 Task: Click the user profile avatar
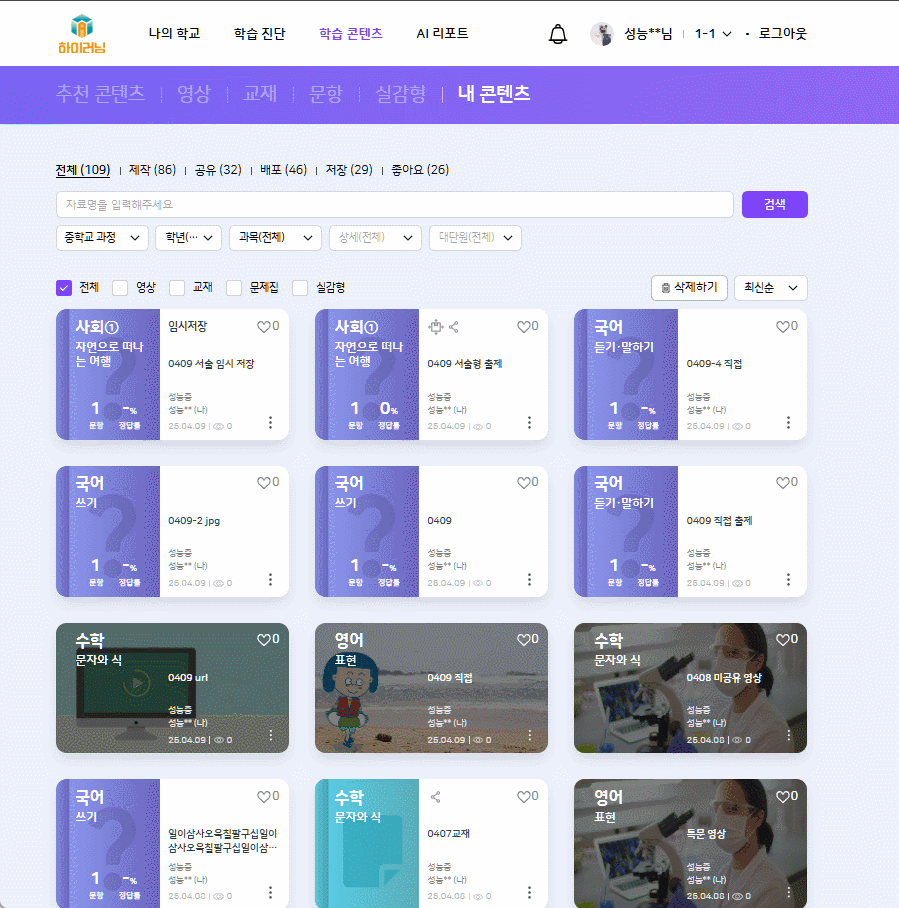pos(602,34)
